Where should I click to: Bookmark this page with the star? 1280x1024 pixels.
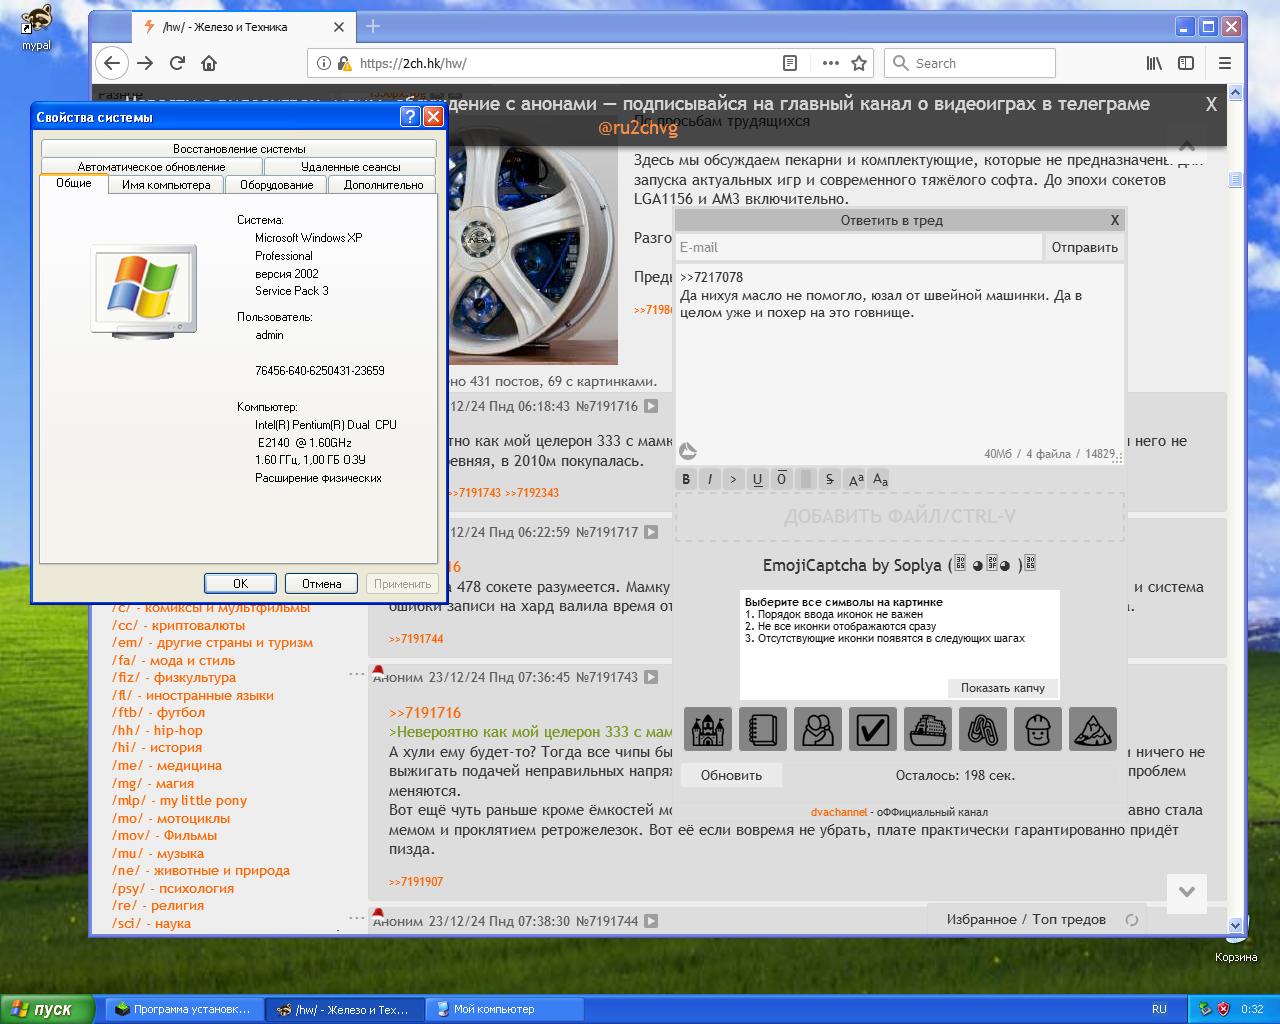tap(859, 63)
